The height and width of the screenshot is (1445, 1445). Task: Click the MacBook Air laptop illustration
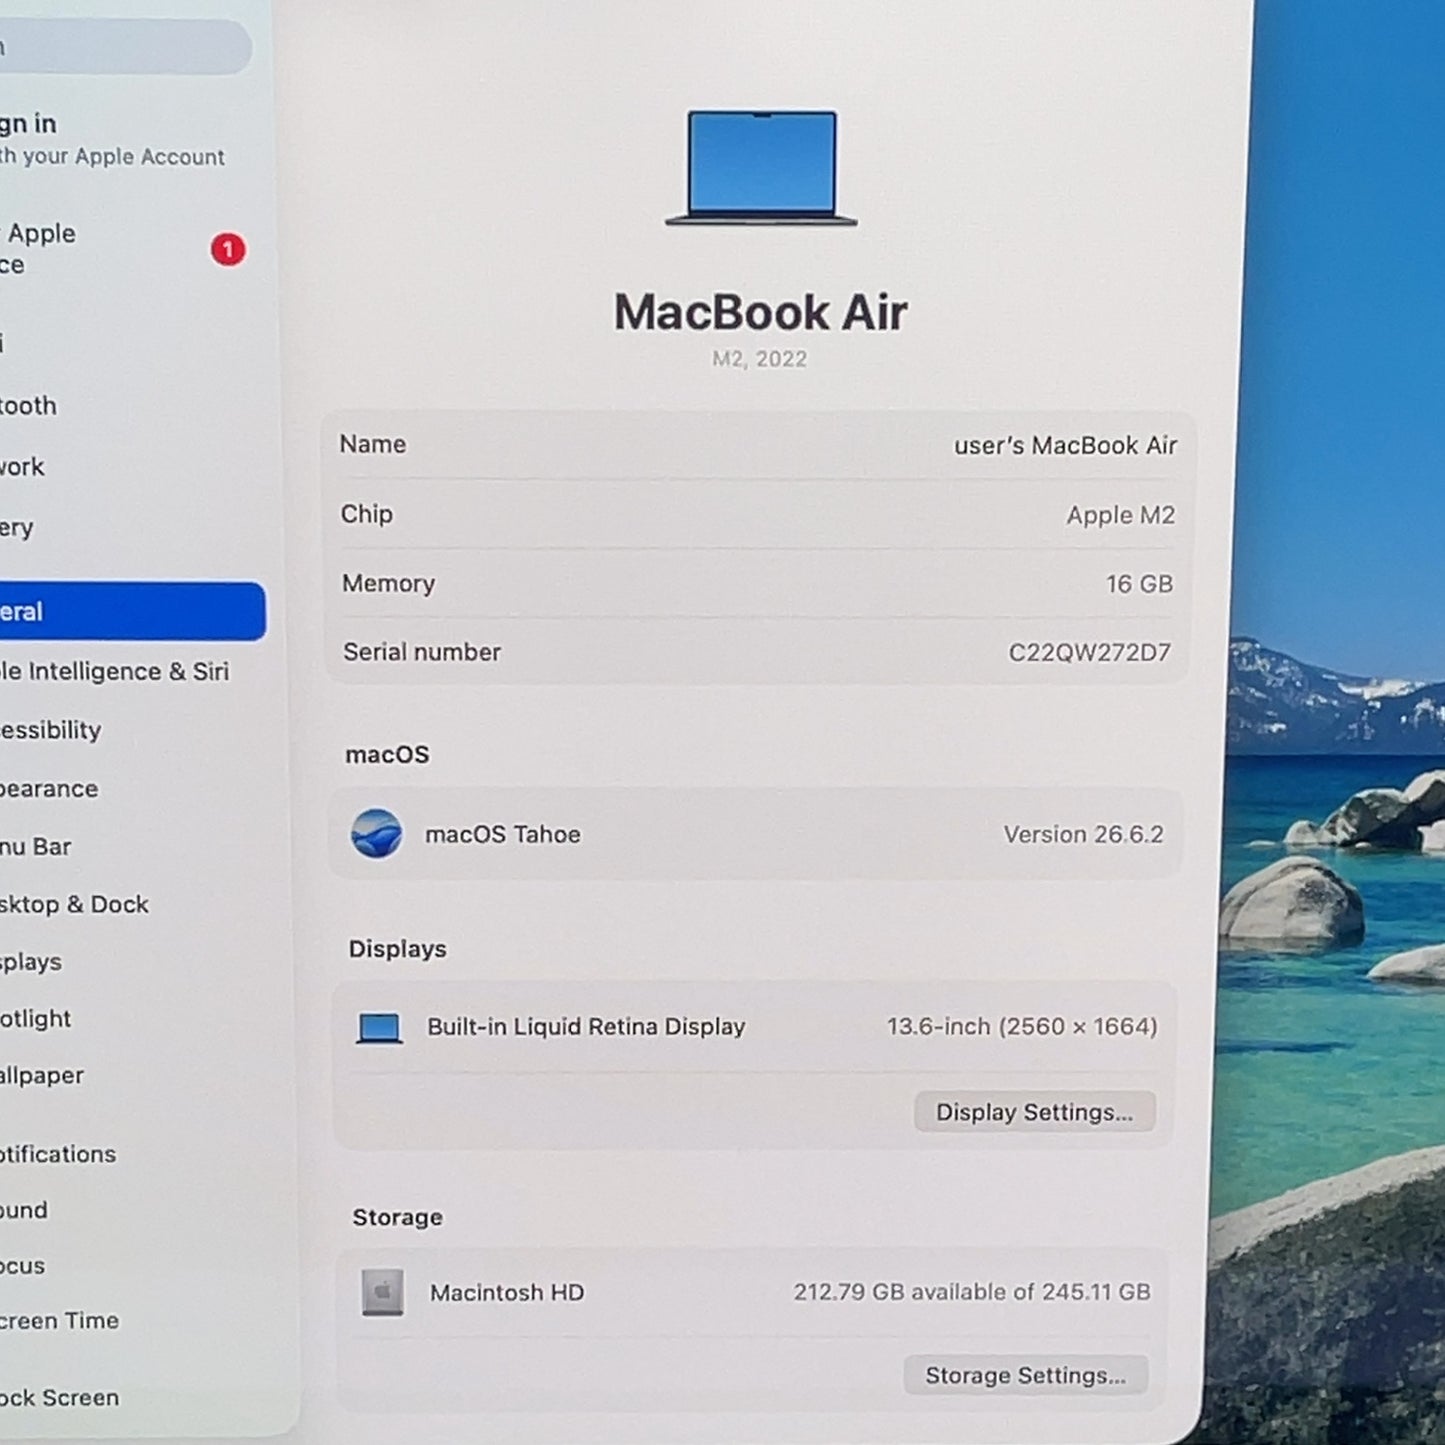(761, 167)
